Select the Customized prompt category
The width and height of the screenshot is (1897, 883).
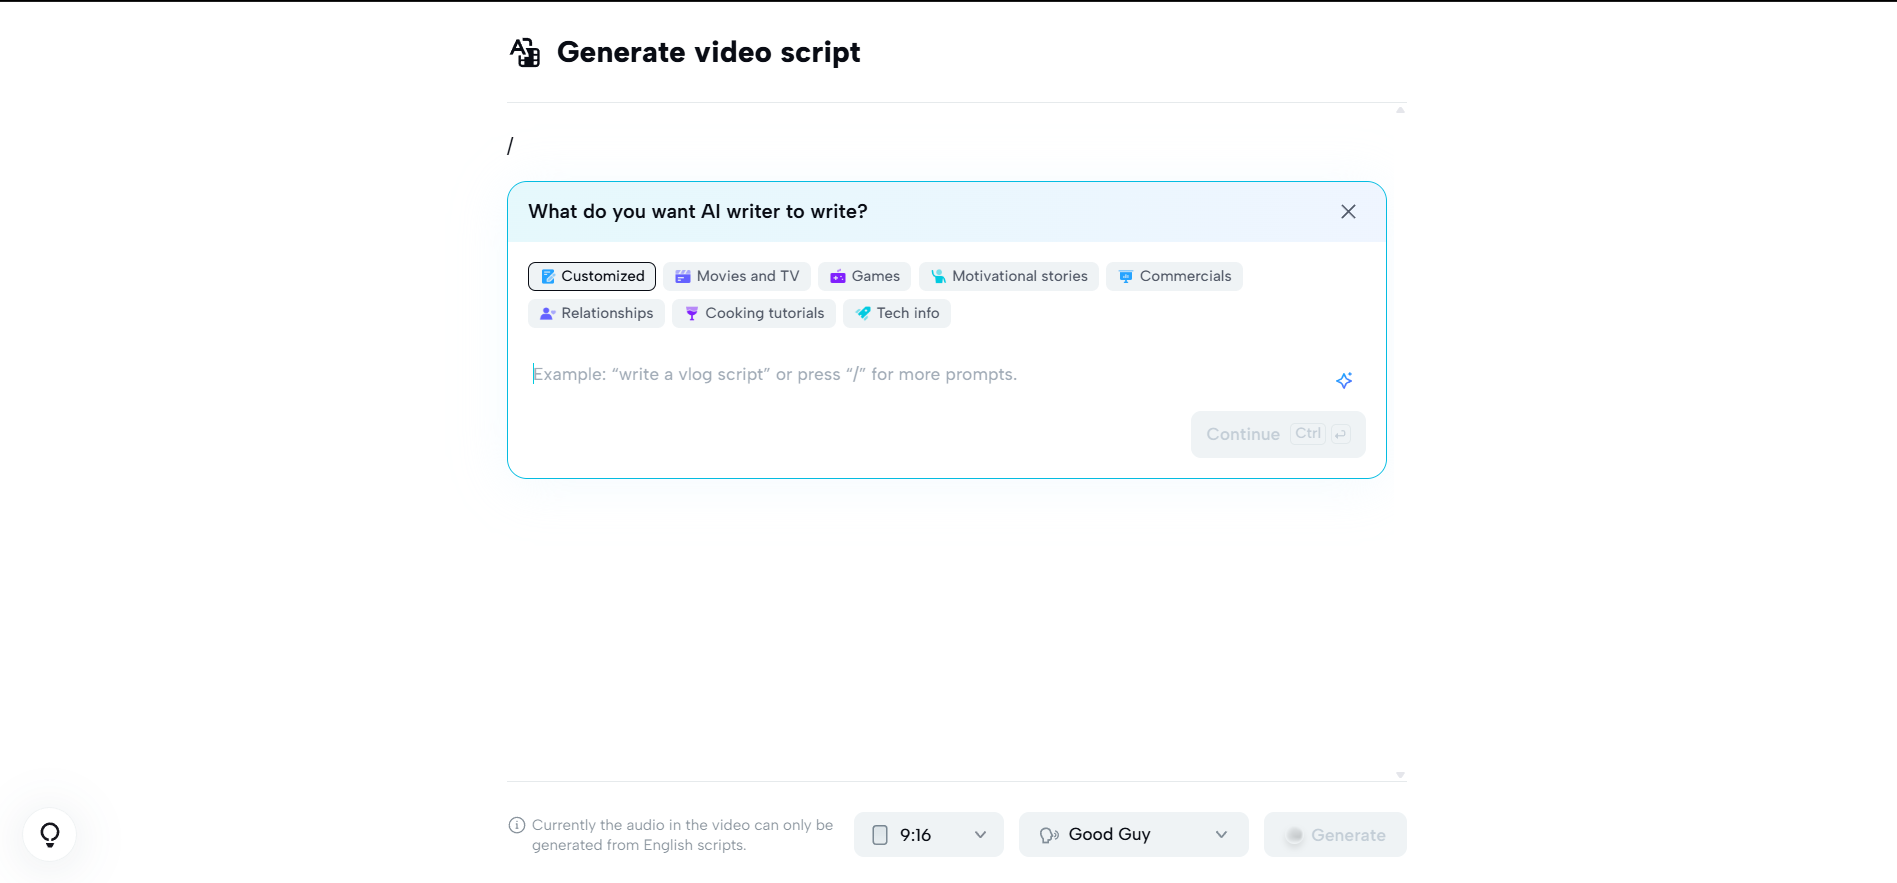pos(591,276)
